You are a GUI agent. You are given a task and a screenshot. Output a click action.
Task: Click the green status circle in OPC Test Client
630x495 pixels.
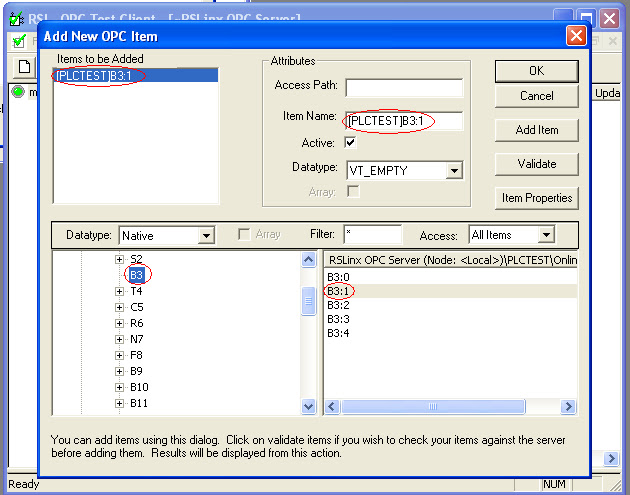click(18, 92)
